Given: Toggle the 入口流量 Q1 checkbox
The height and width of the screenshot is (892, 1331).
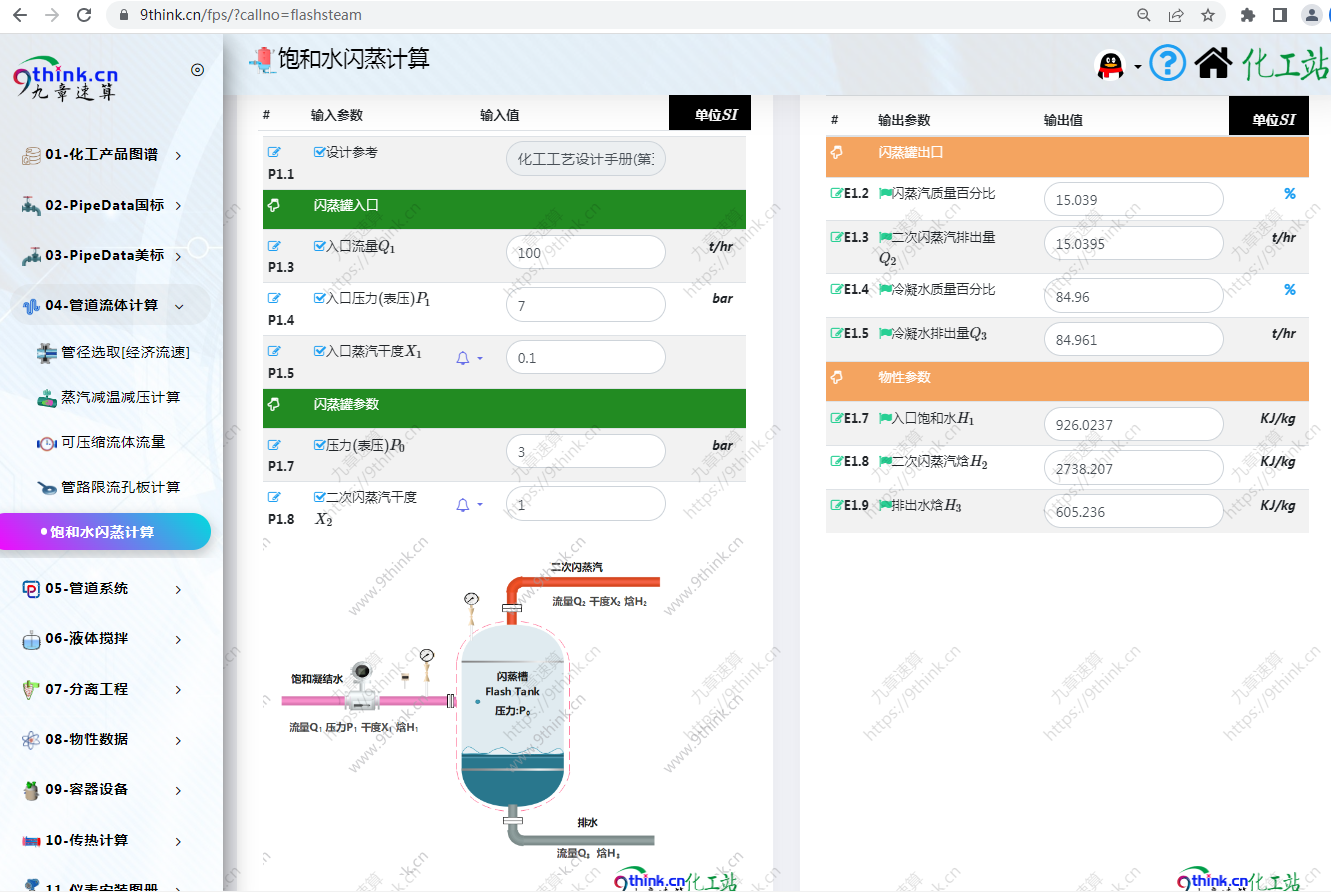Looking at the screenshot, I should pyautogui.click(x=320, y=246).
